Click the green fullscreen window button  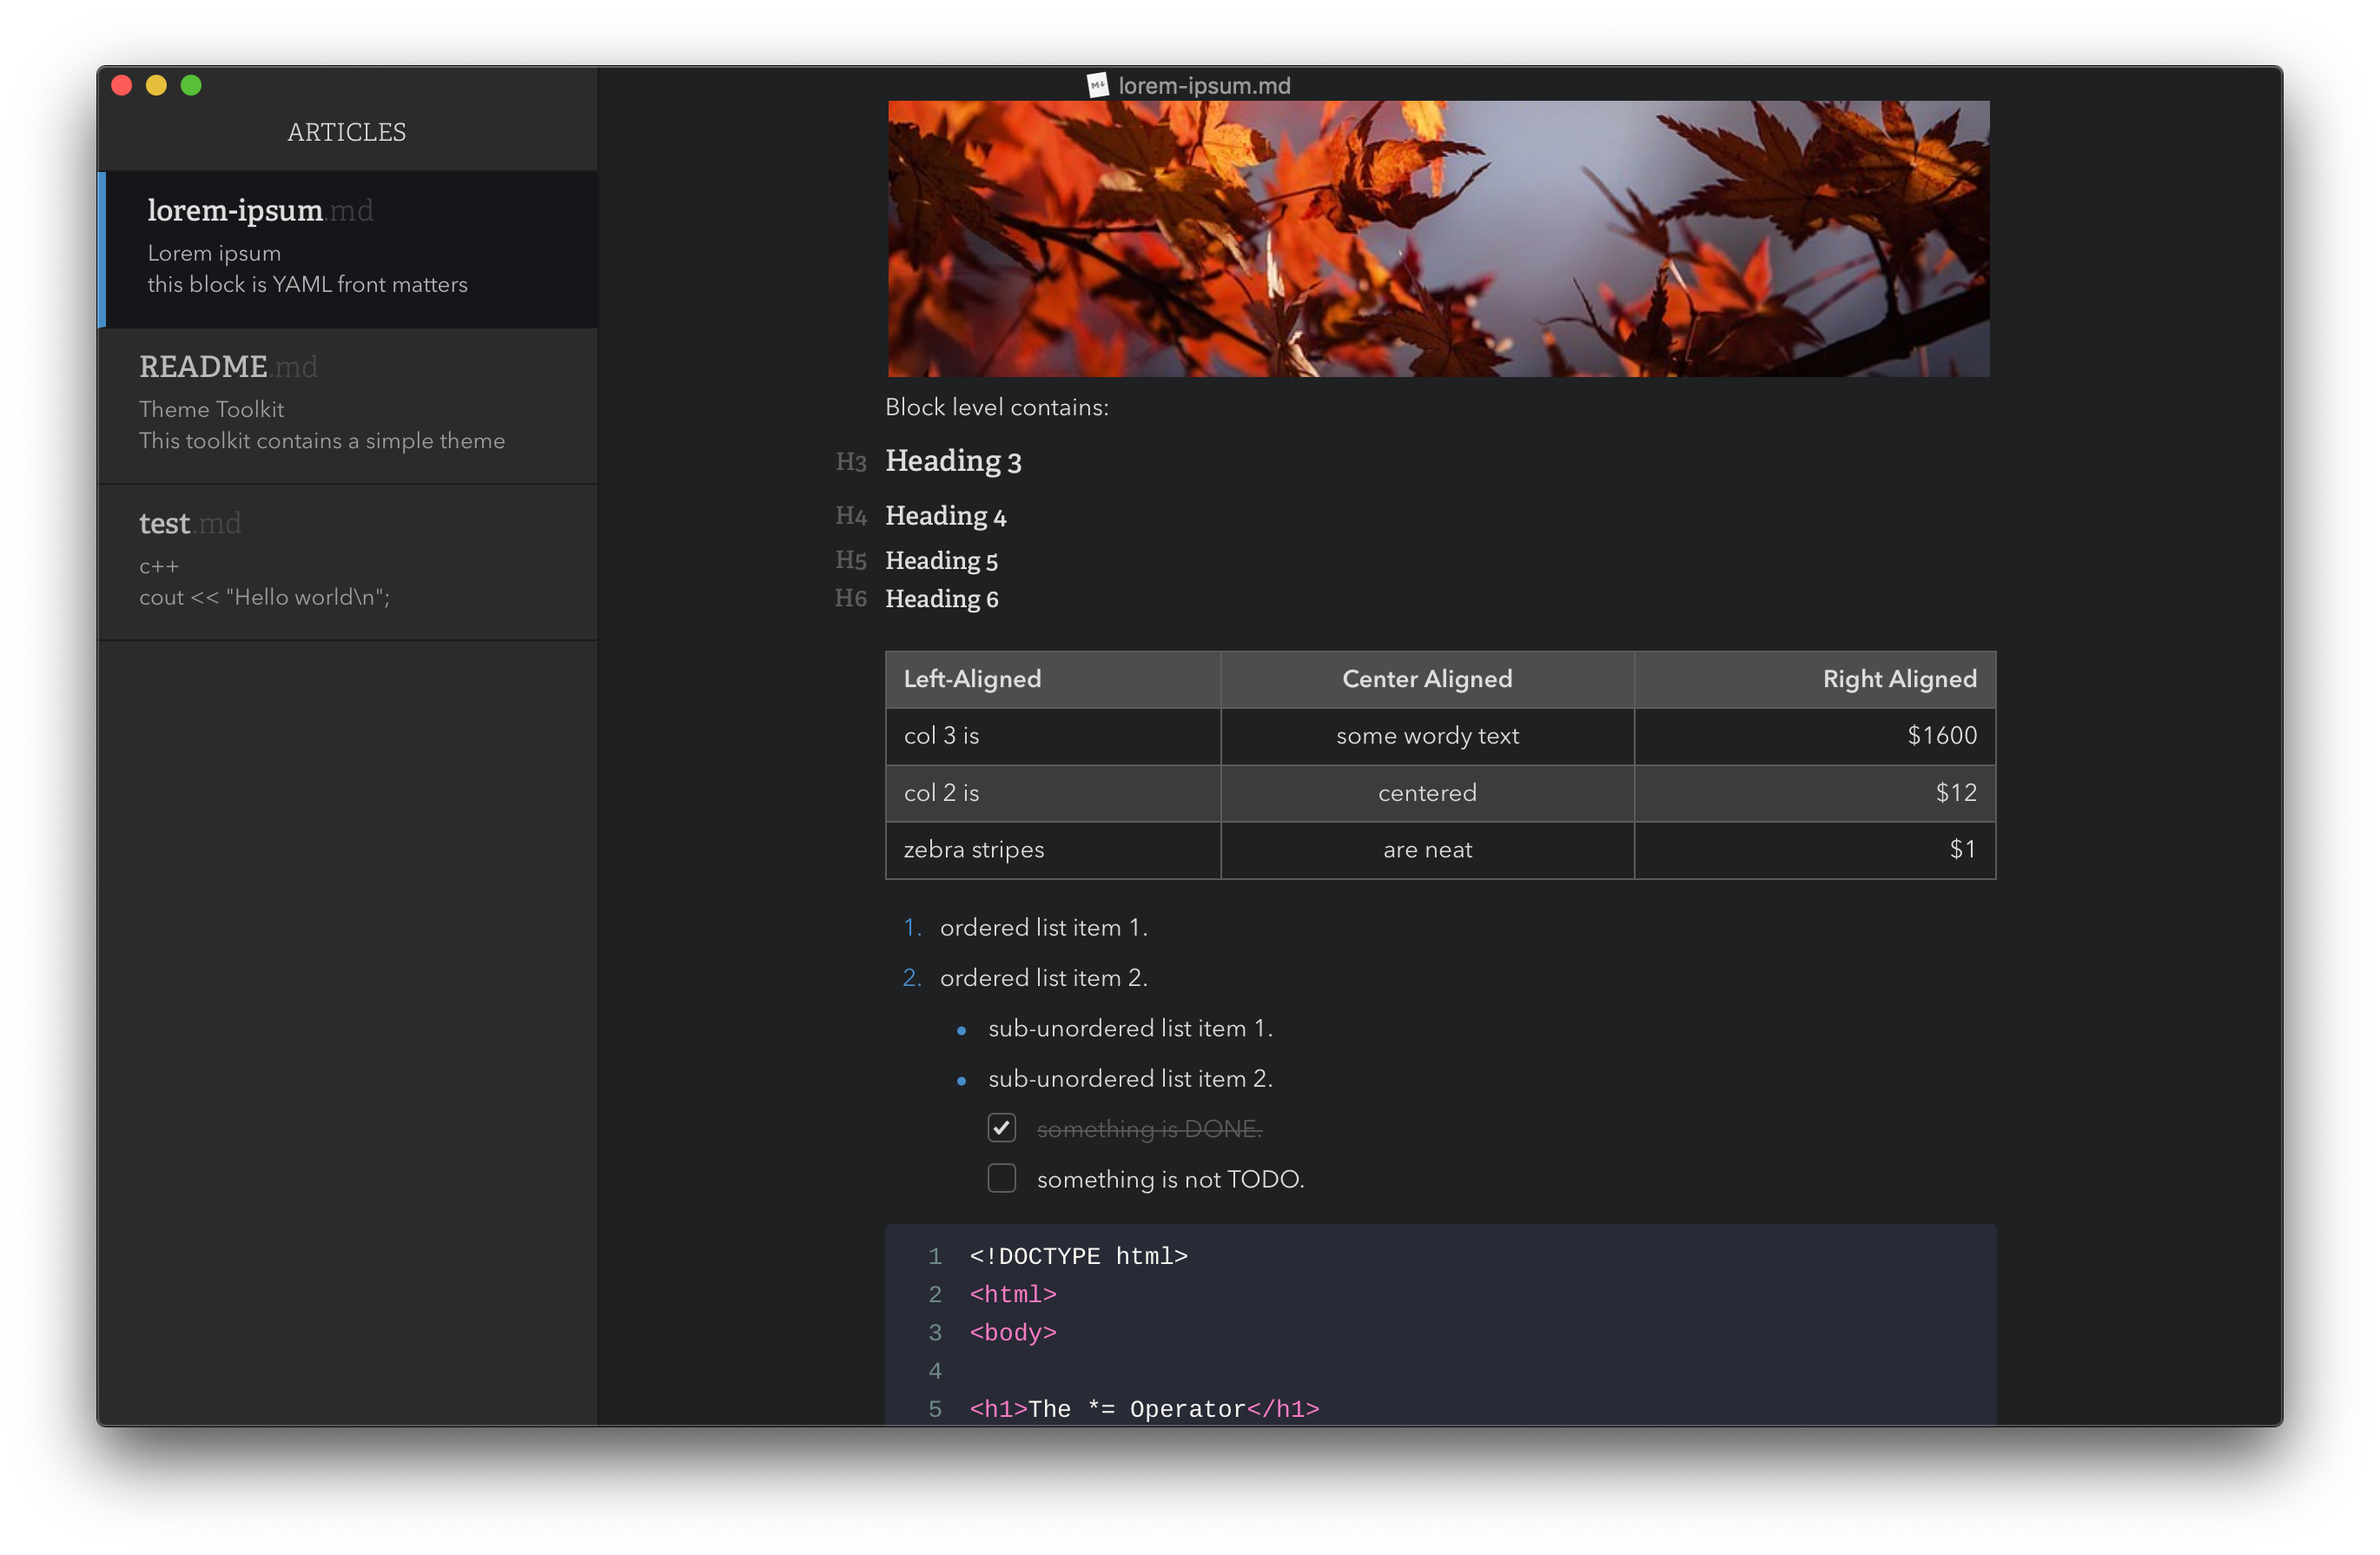coord(191,85)
